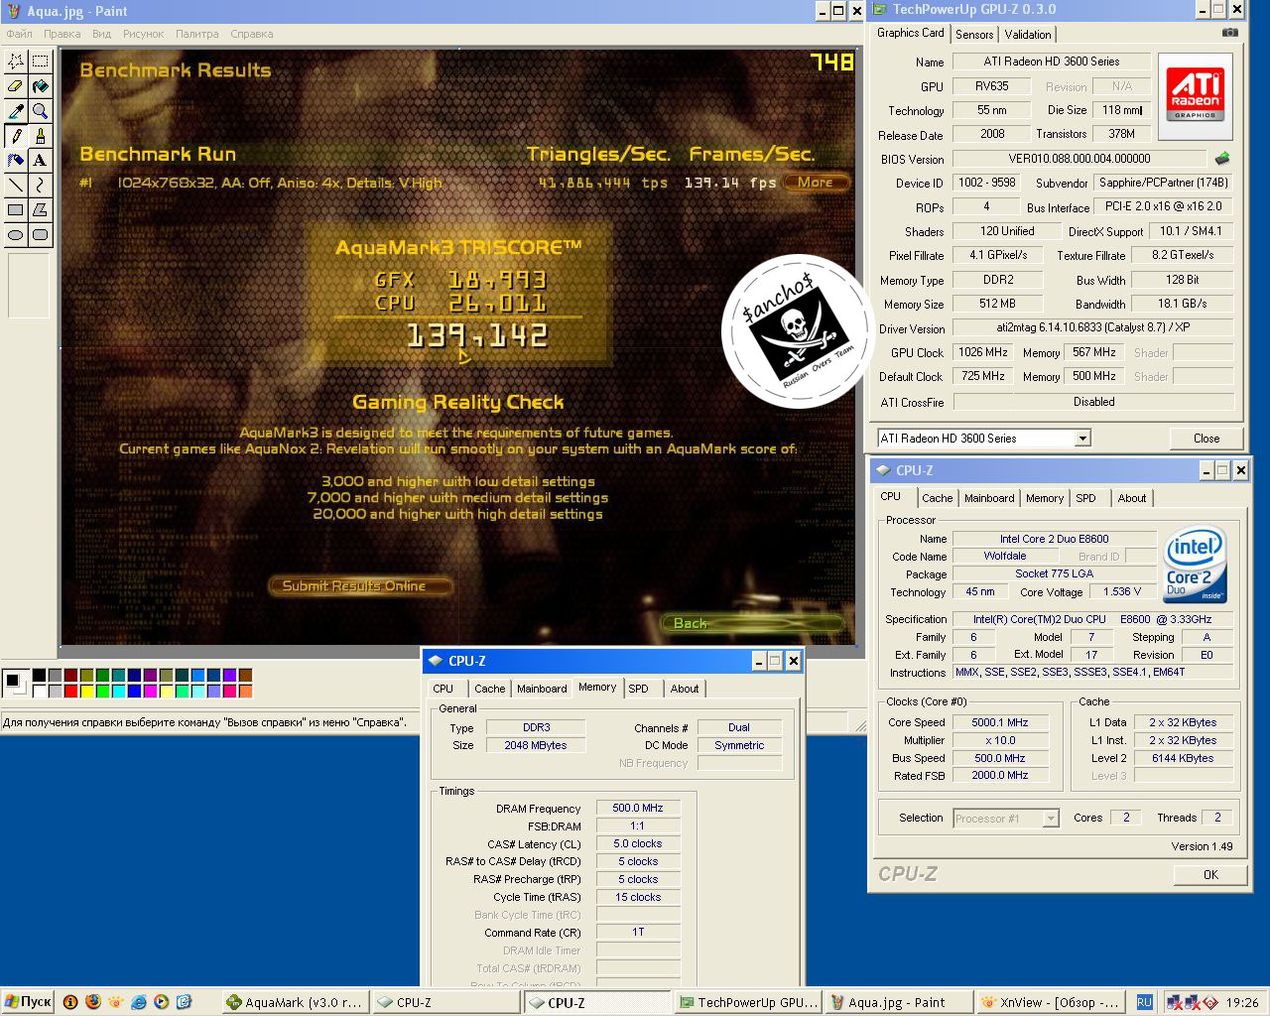Click the ATI Radeon logo in GPU-Z
The image size is (1270, 1016).
pos(1195,95)
